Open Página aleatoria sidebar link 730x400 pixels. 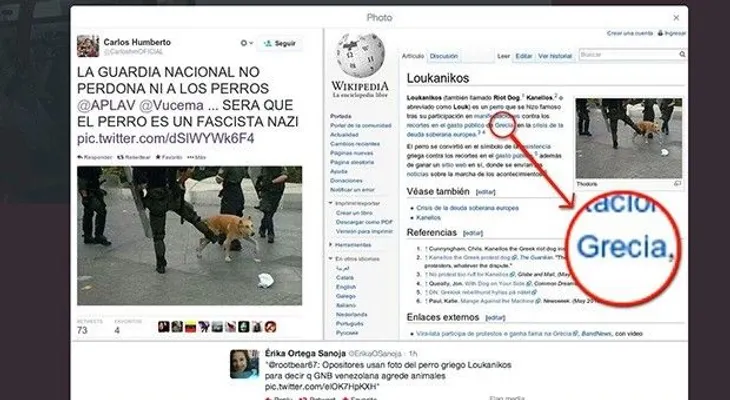pyautogui.click(x=352, y=162)
